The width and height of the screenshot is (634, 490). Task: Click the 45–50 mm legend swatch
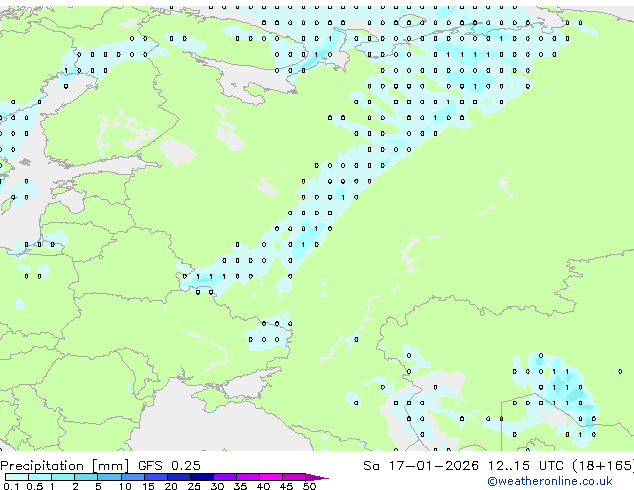pyautogui.click(x=294, y=477)
